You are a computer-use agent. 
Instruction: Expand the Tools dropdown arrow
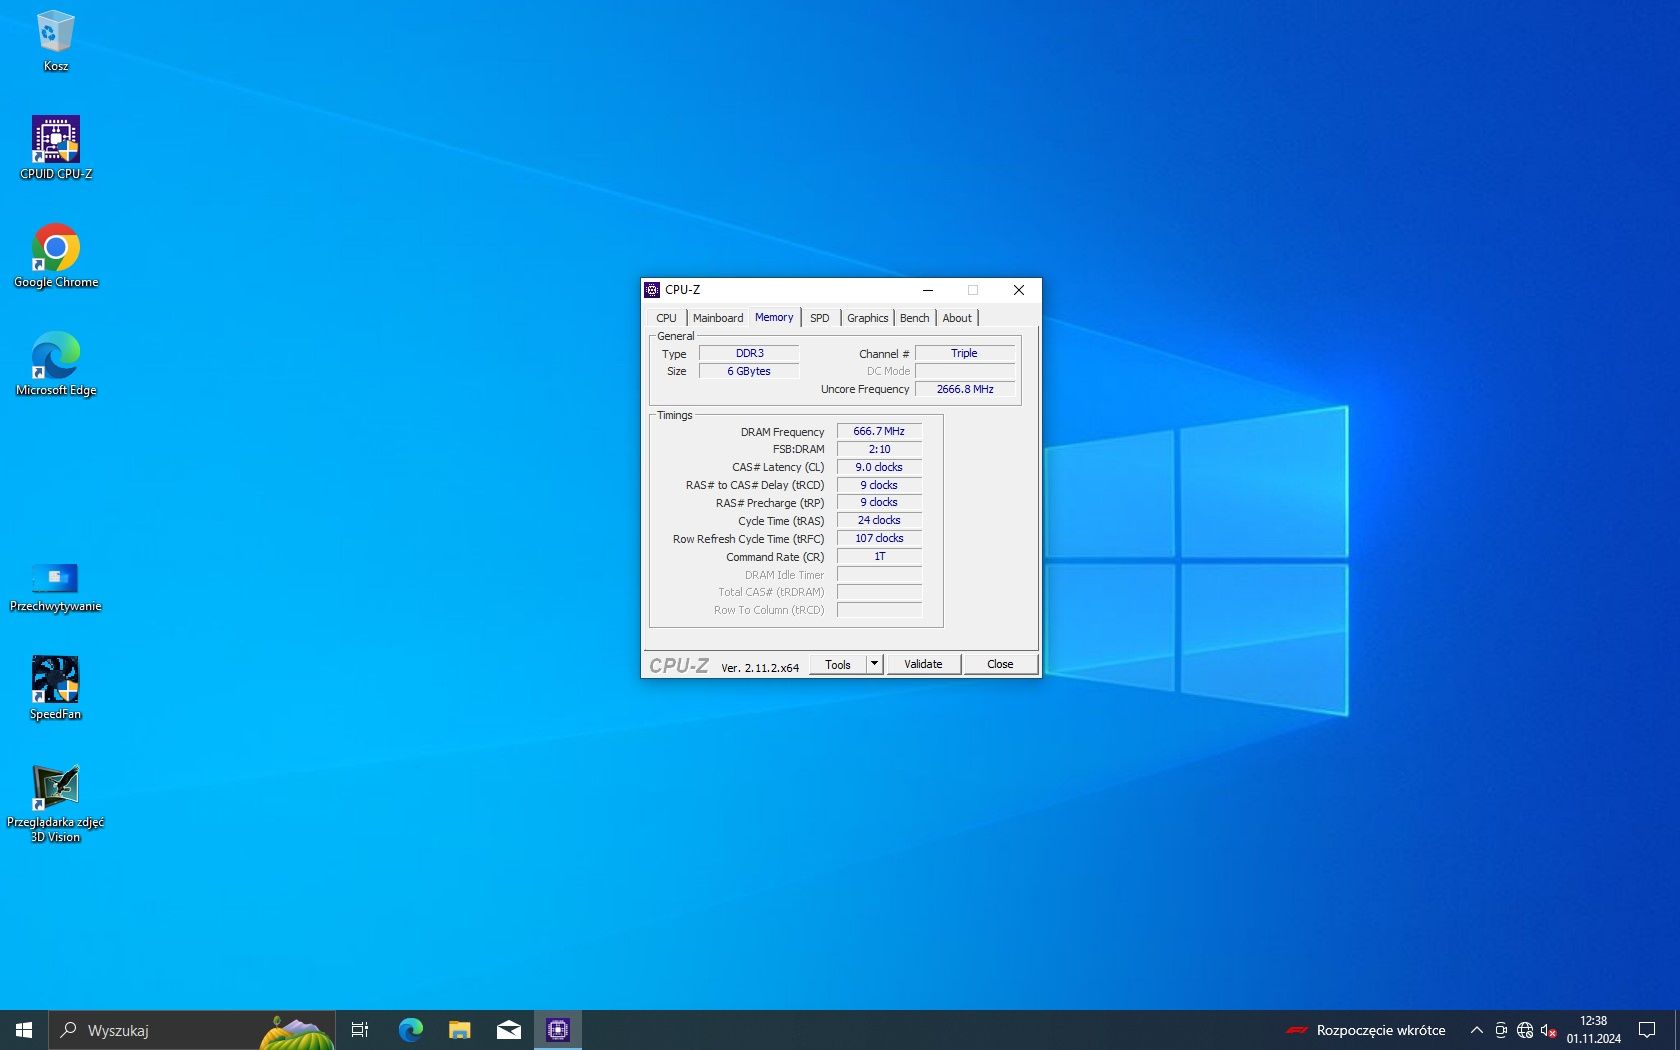[874, 664]
